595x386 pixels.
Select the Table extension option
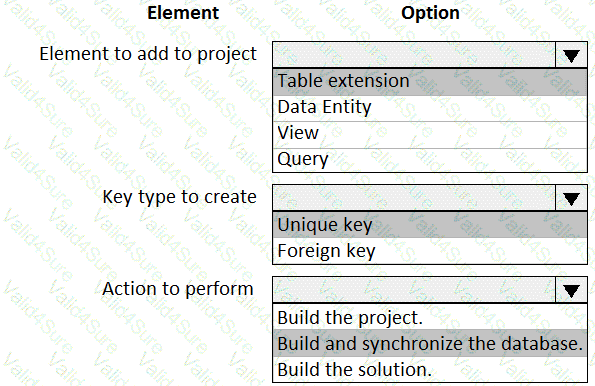pos(430,82)
